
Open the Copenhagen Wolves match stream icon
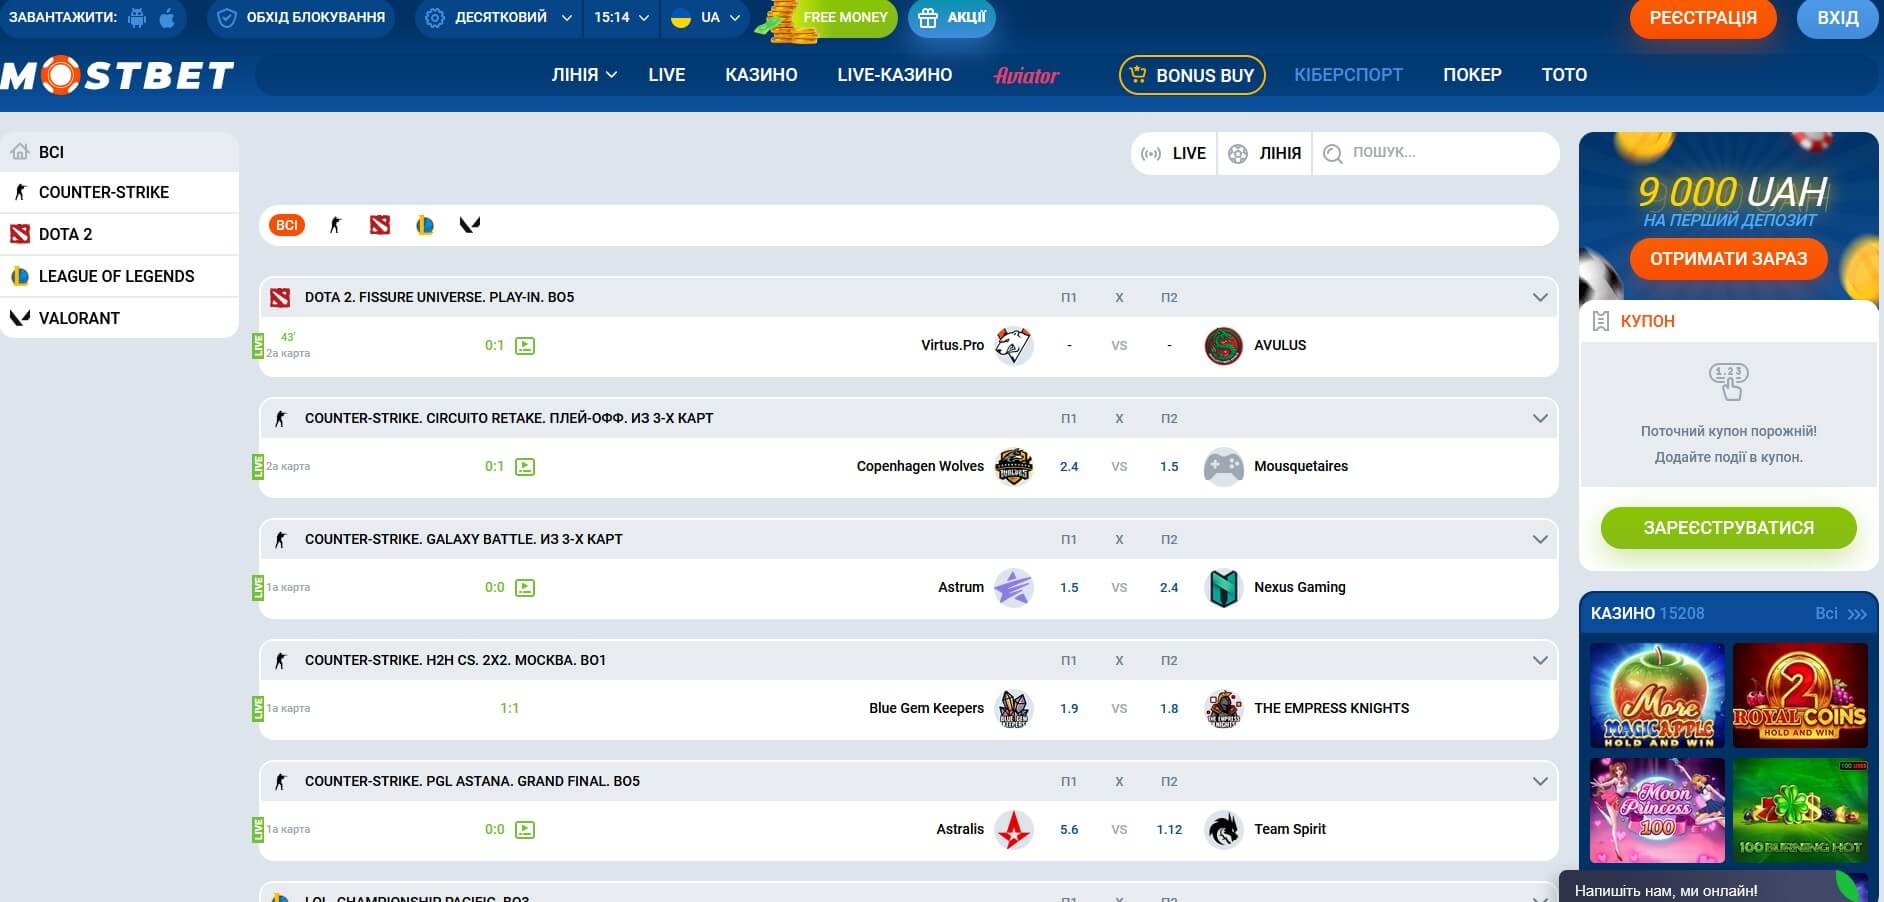525,467
